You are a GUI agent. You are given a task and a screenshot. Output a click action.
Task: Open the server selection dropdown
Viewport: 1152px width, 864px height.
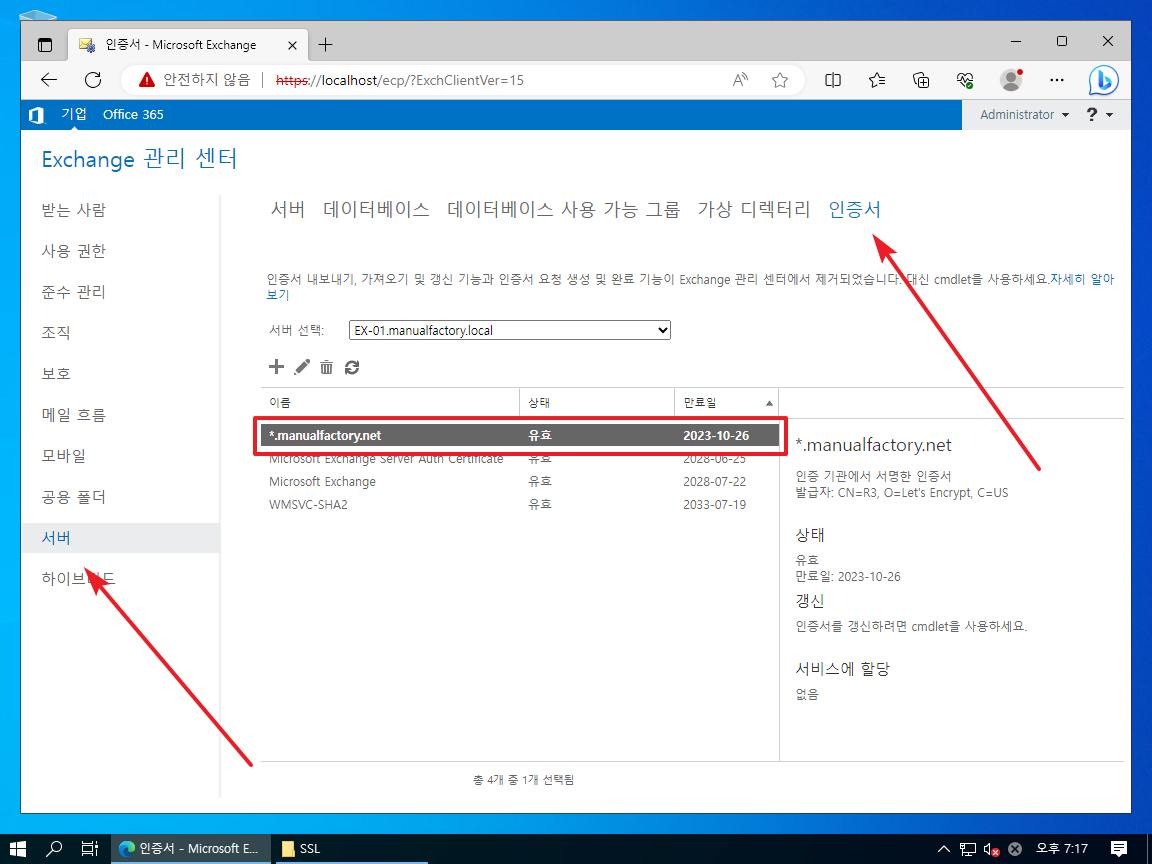[510, 330]
